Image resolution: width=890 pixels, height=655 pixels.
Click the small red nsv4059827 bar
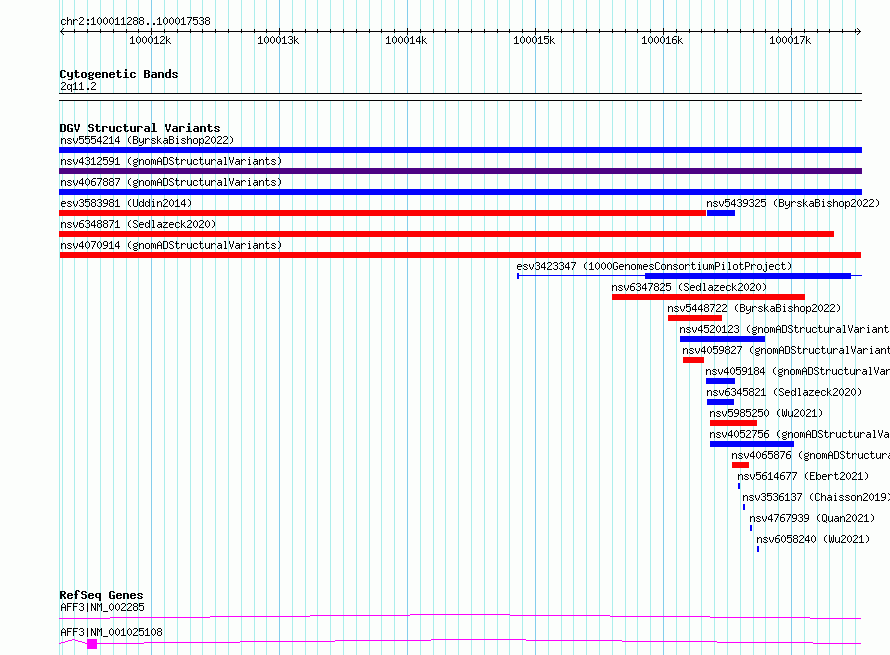(x=694, y=360)
